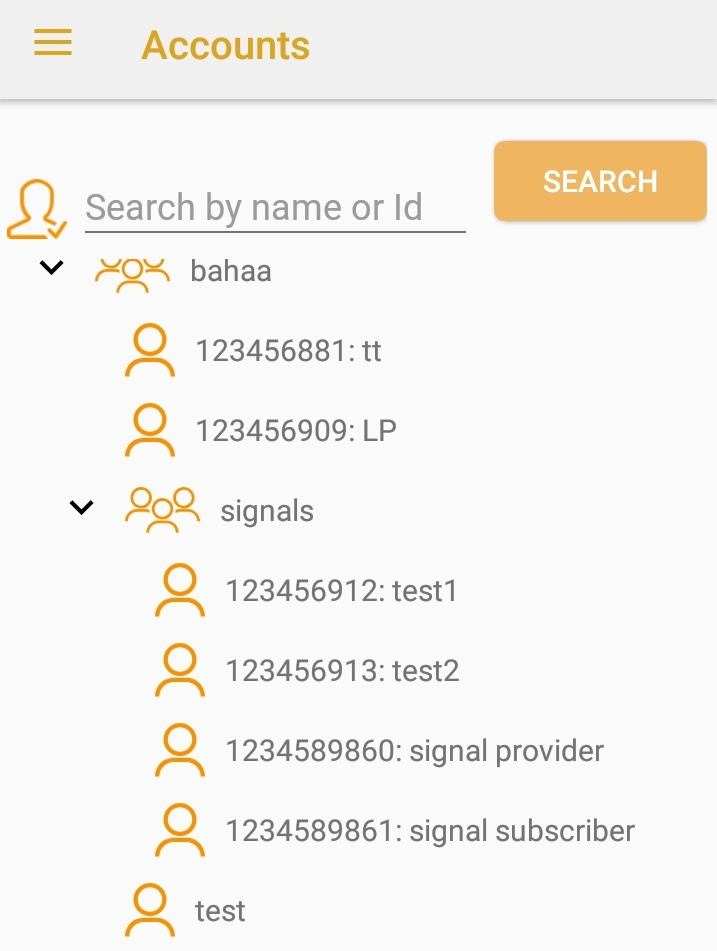Click the user icon beside 123456909: LP
This screenshot has width=717, height=951.
pyautogui.click(x=150, y=431)
